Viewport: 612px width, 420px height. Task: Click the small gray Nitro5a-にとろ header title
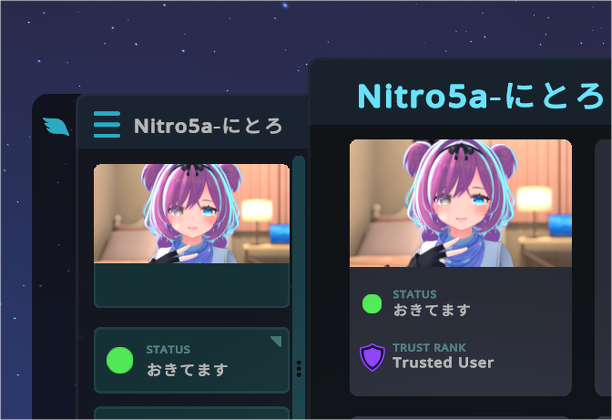coord(208,126)
